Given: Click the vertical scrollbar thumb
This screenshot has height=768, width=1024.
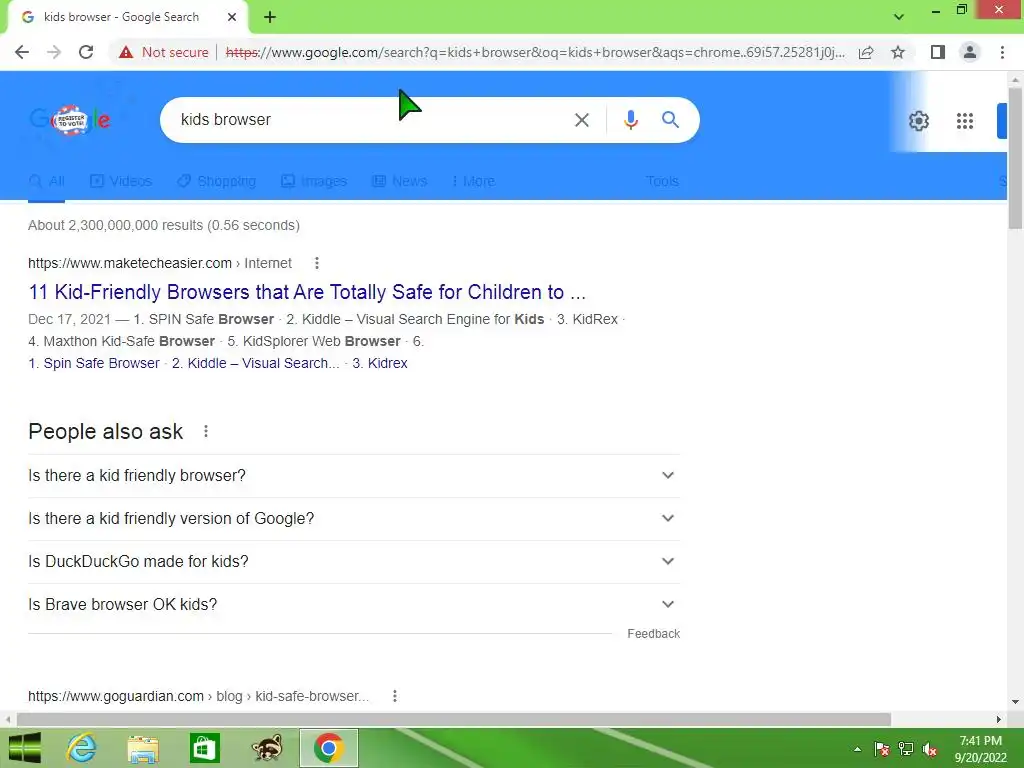Looking at the screenshot, I should [1015, 157].
